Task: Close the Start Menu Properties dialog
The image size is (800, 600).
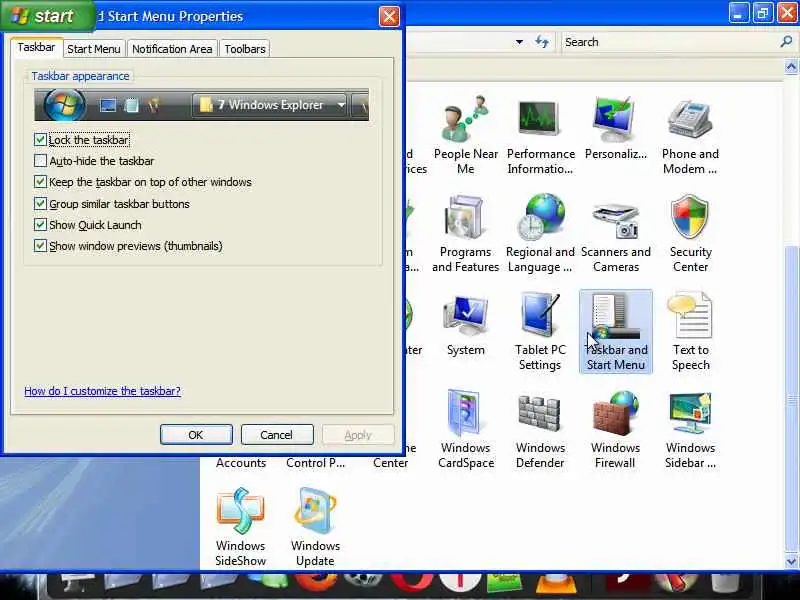Action: pos(389,16)
